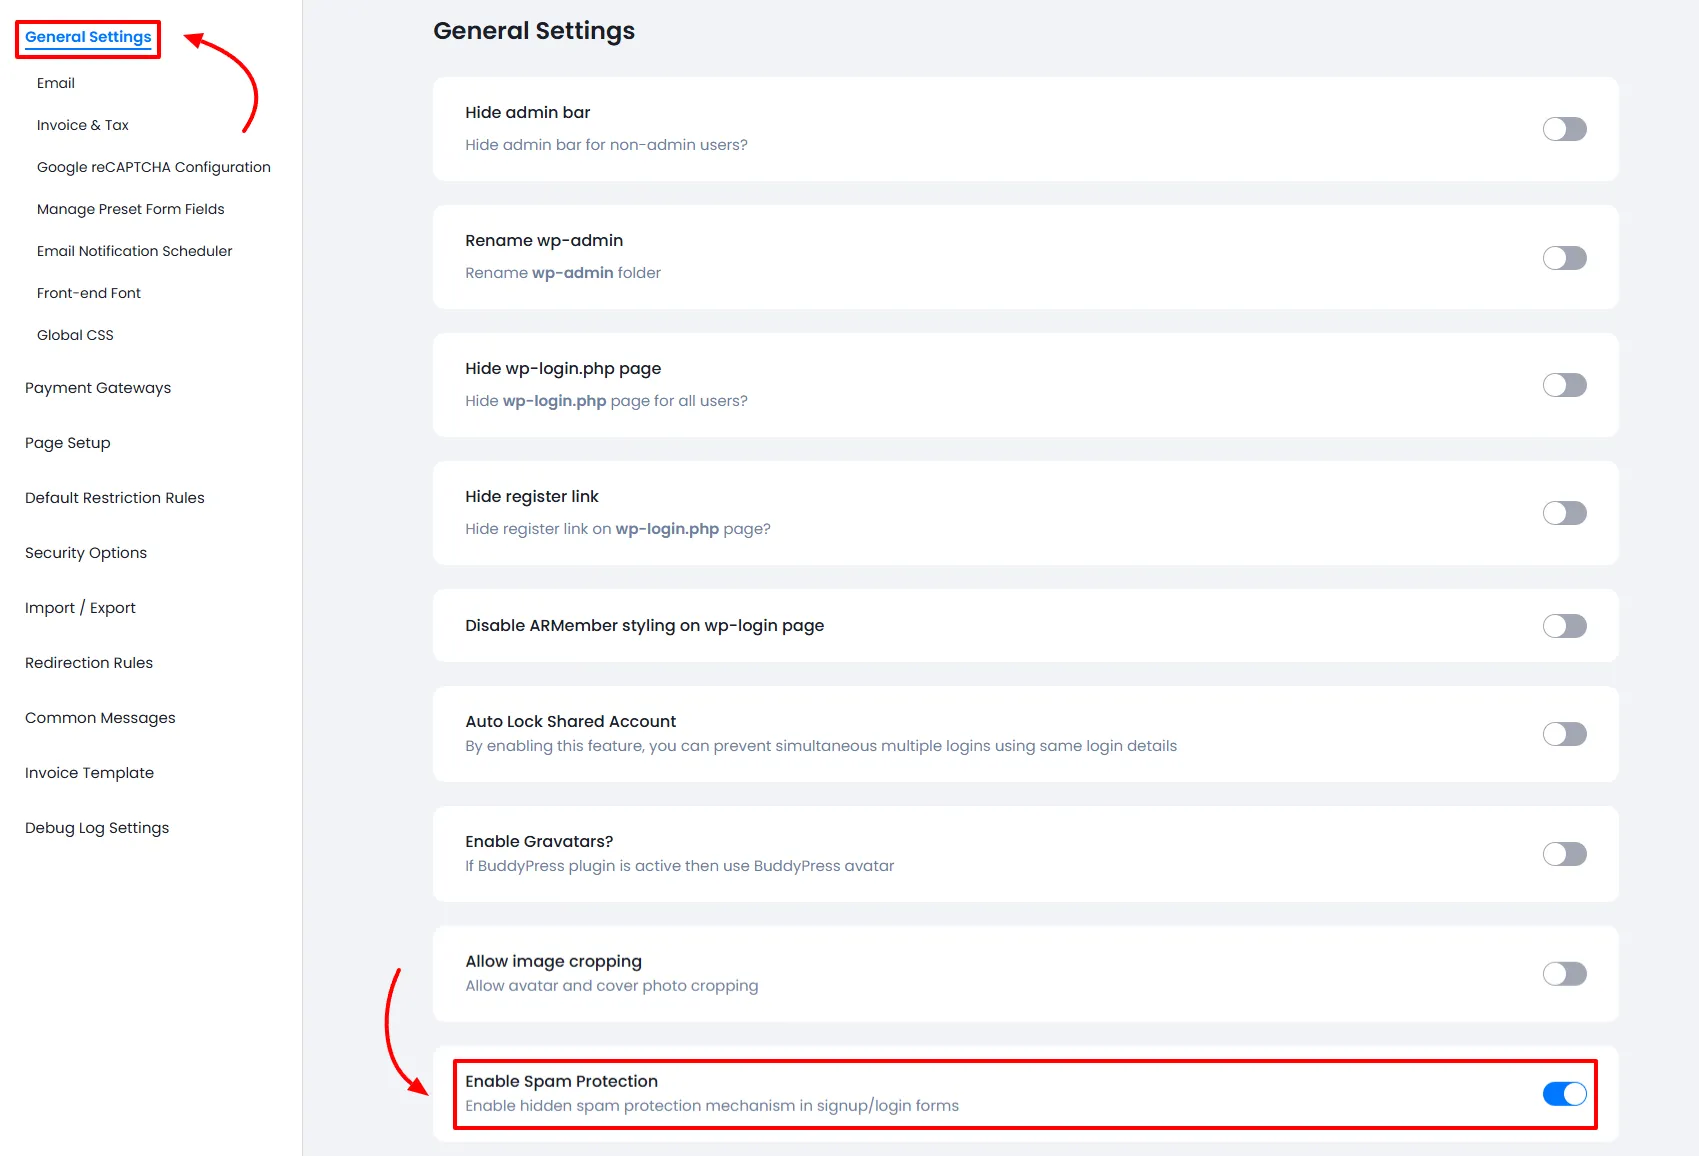Open the Email settings section
1699x1156 pixels.
point(55,83)
